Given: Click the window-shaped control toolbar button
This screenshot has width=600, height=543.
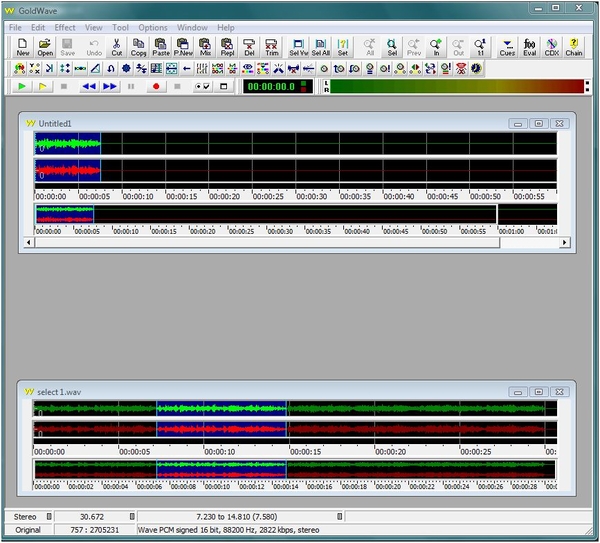Looking at the screenshot, I should point(224,86).
